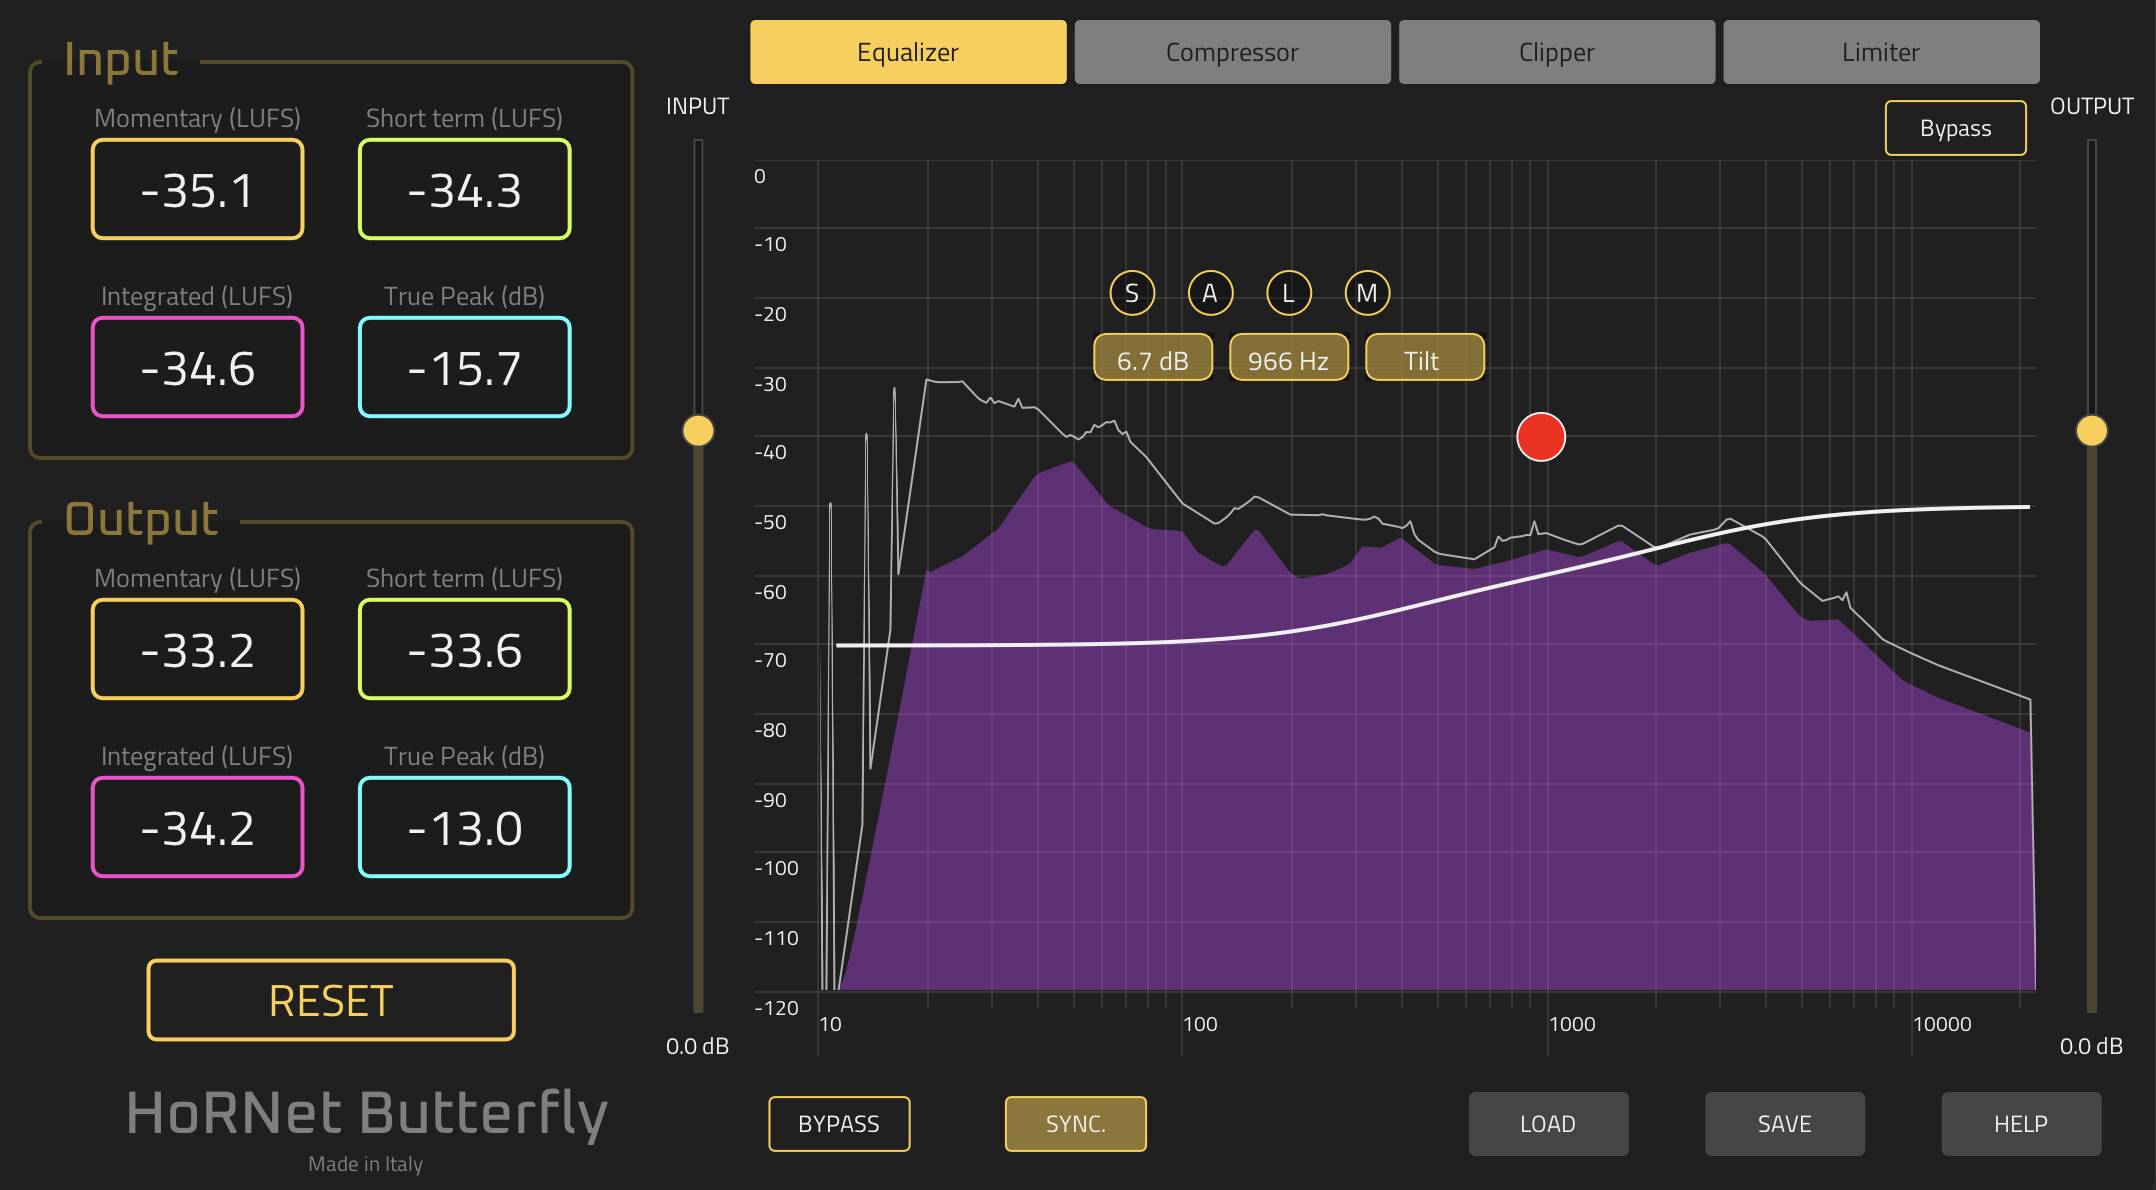Screen dimensions: 2156x1190
Task: Click the A circle icon
Action: 1210,293
